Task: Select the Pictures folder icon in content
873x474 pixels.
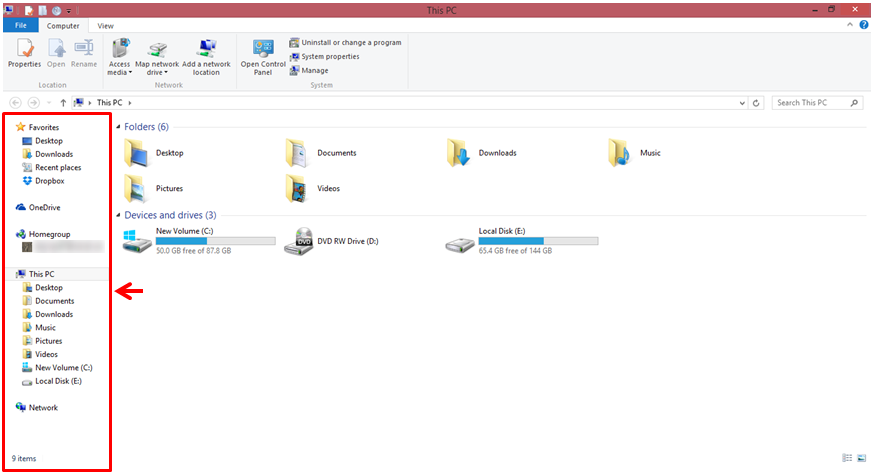Action: coord(136,189)
